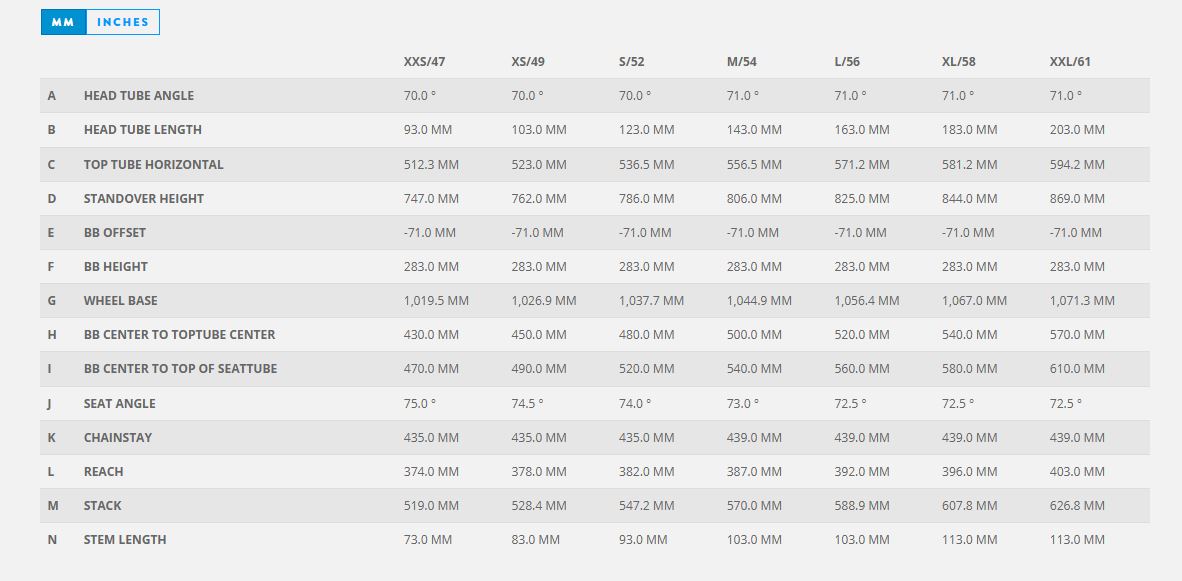Screen dimensions: 1182x581
Task: Click the HEAD TUBE ANGLE row label
Action: [139, 96]
